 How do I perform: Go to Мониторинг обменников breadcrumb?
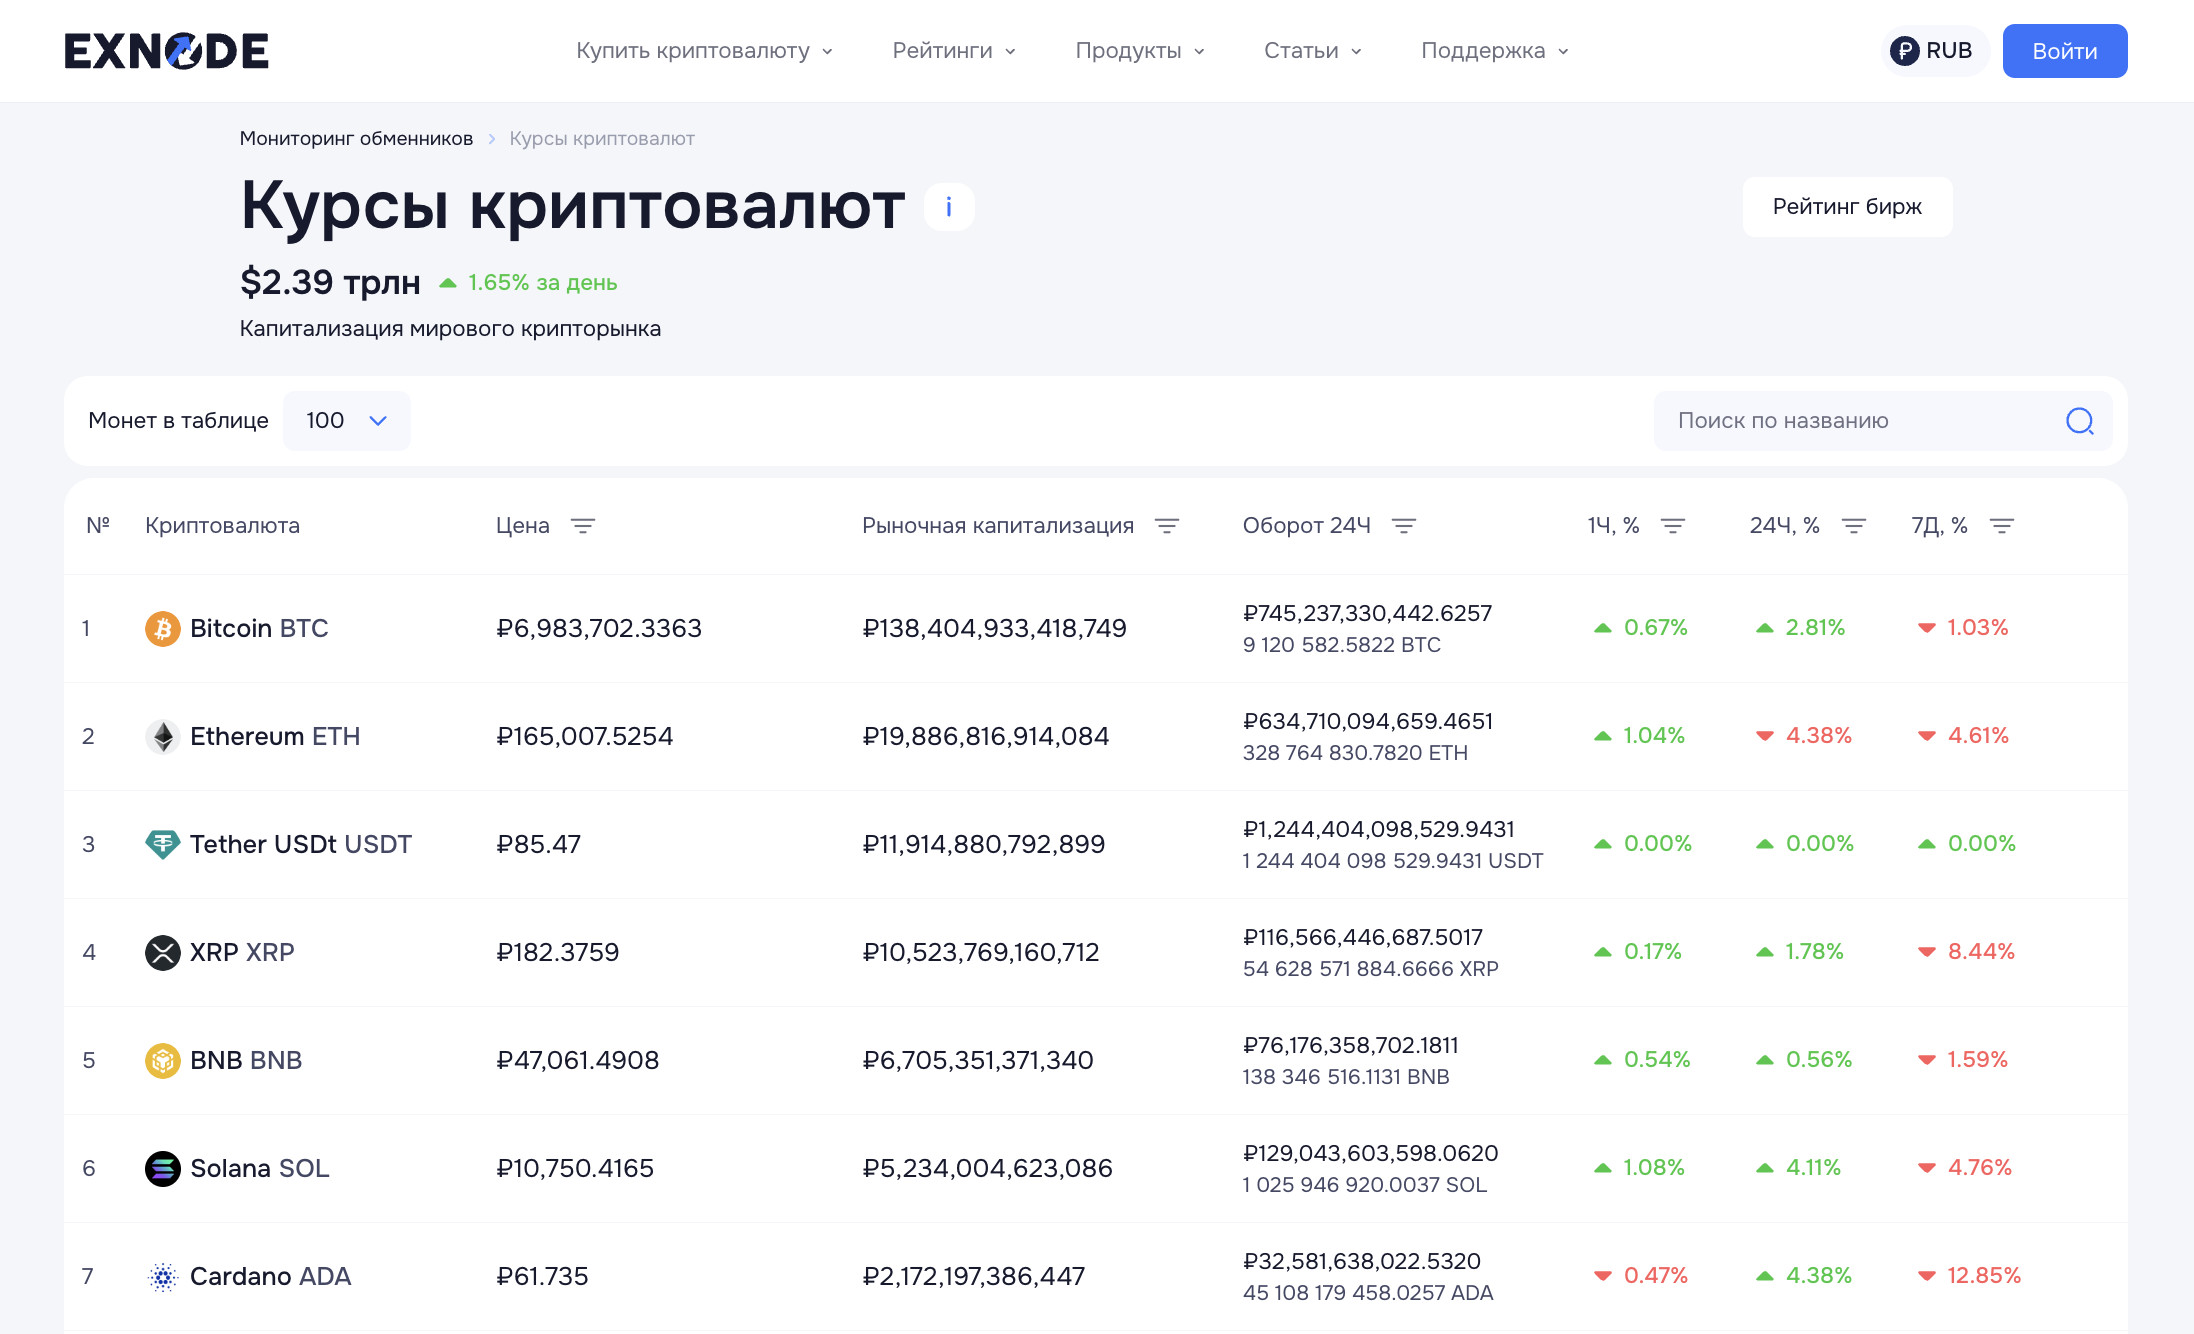tap(356, 139)
